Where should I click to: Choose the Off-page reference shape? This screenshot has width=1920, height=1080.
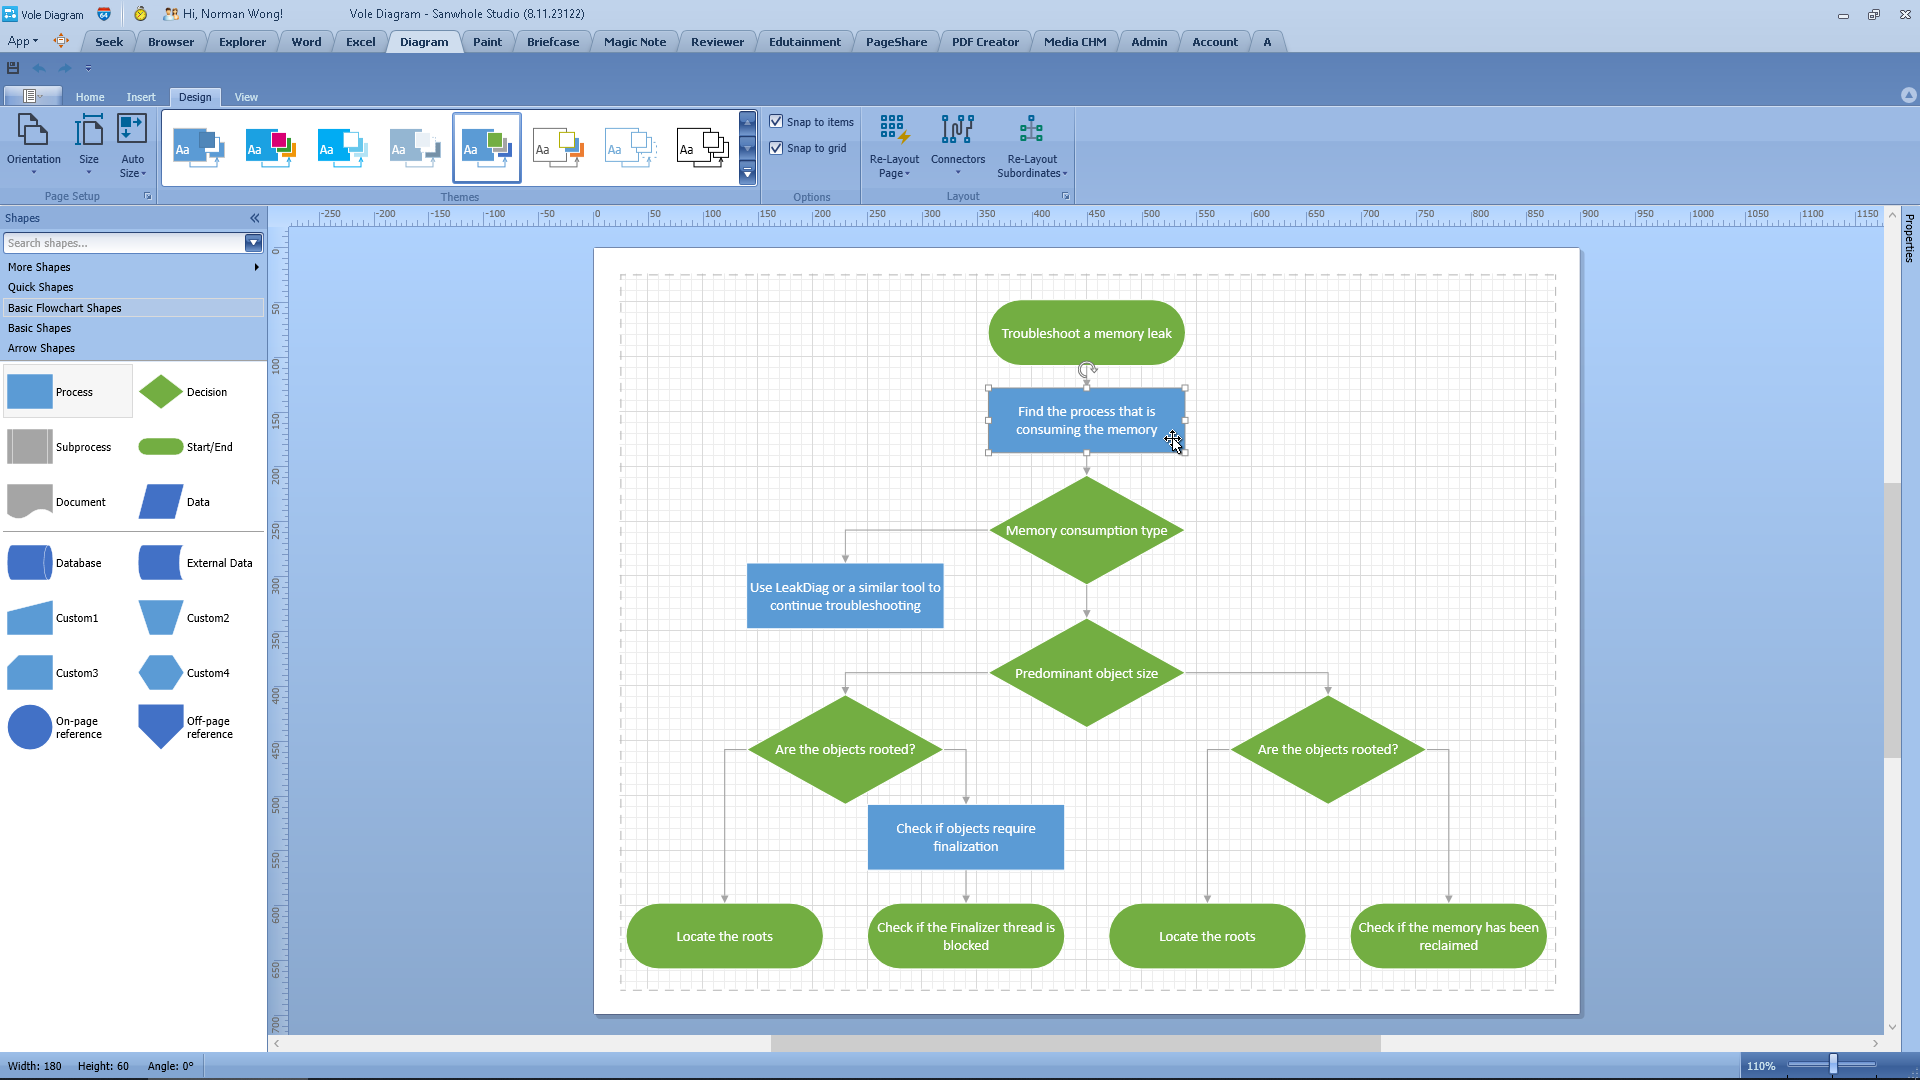161,727
